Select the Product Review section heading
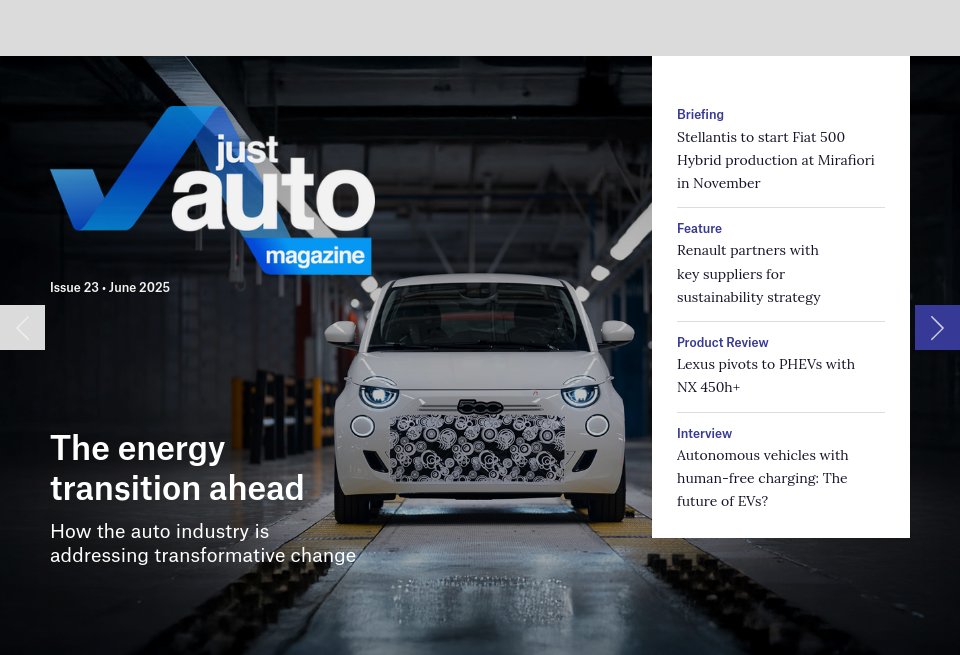The width and height of the screenshot is (960, 655). click(722, 342)
